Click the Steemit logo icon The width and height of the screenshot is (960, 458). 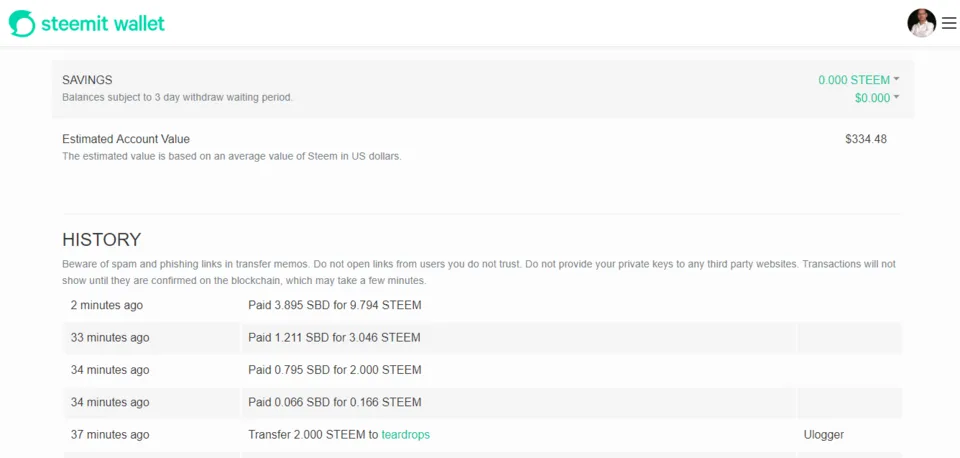tap(22, 23)
